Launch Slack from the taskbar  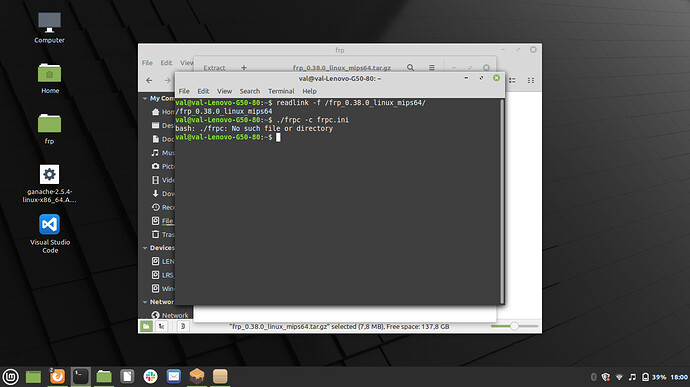coord(150,376)
